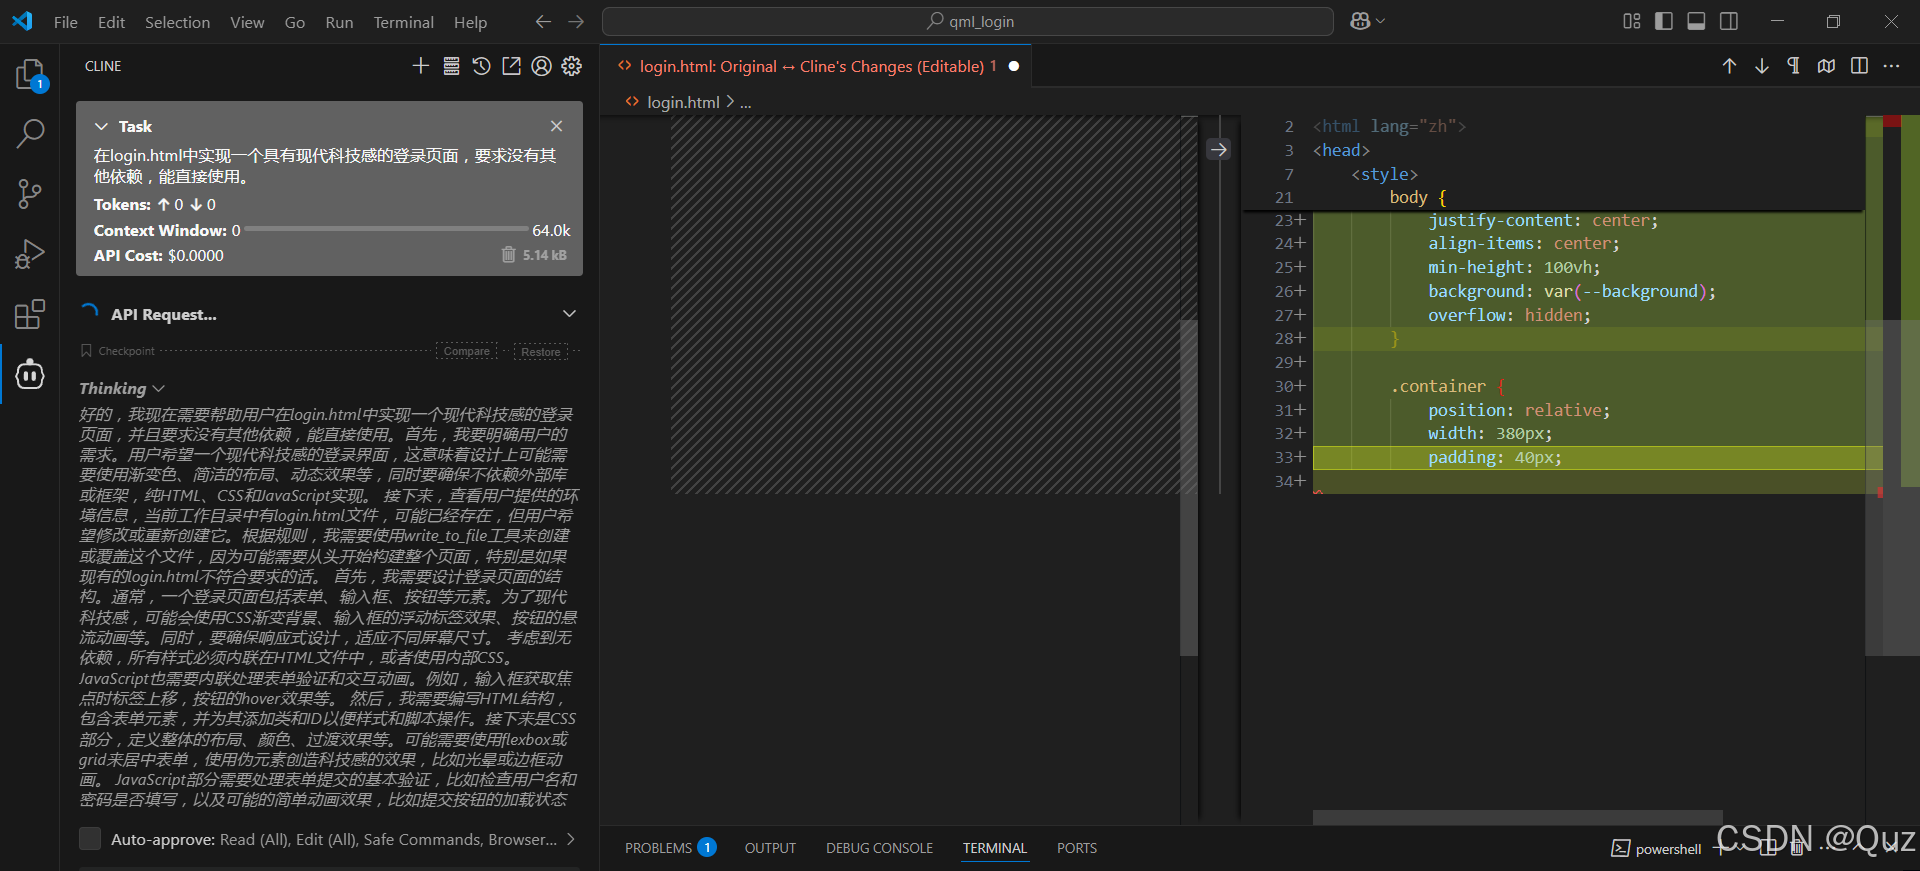Tick the Auto-approve checkbox
1920x871 pixels.
point(90,839)
